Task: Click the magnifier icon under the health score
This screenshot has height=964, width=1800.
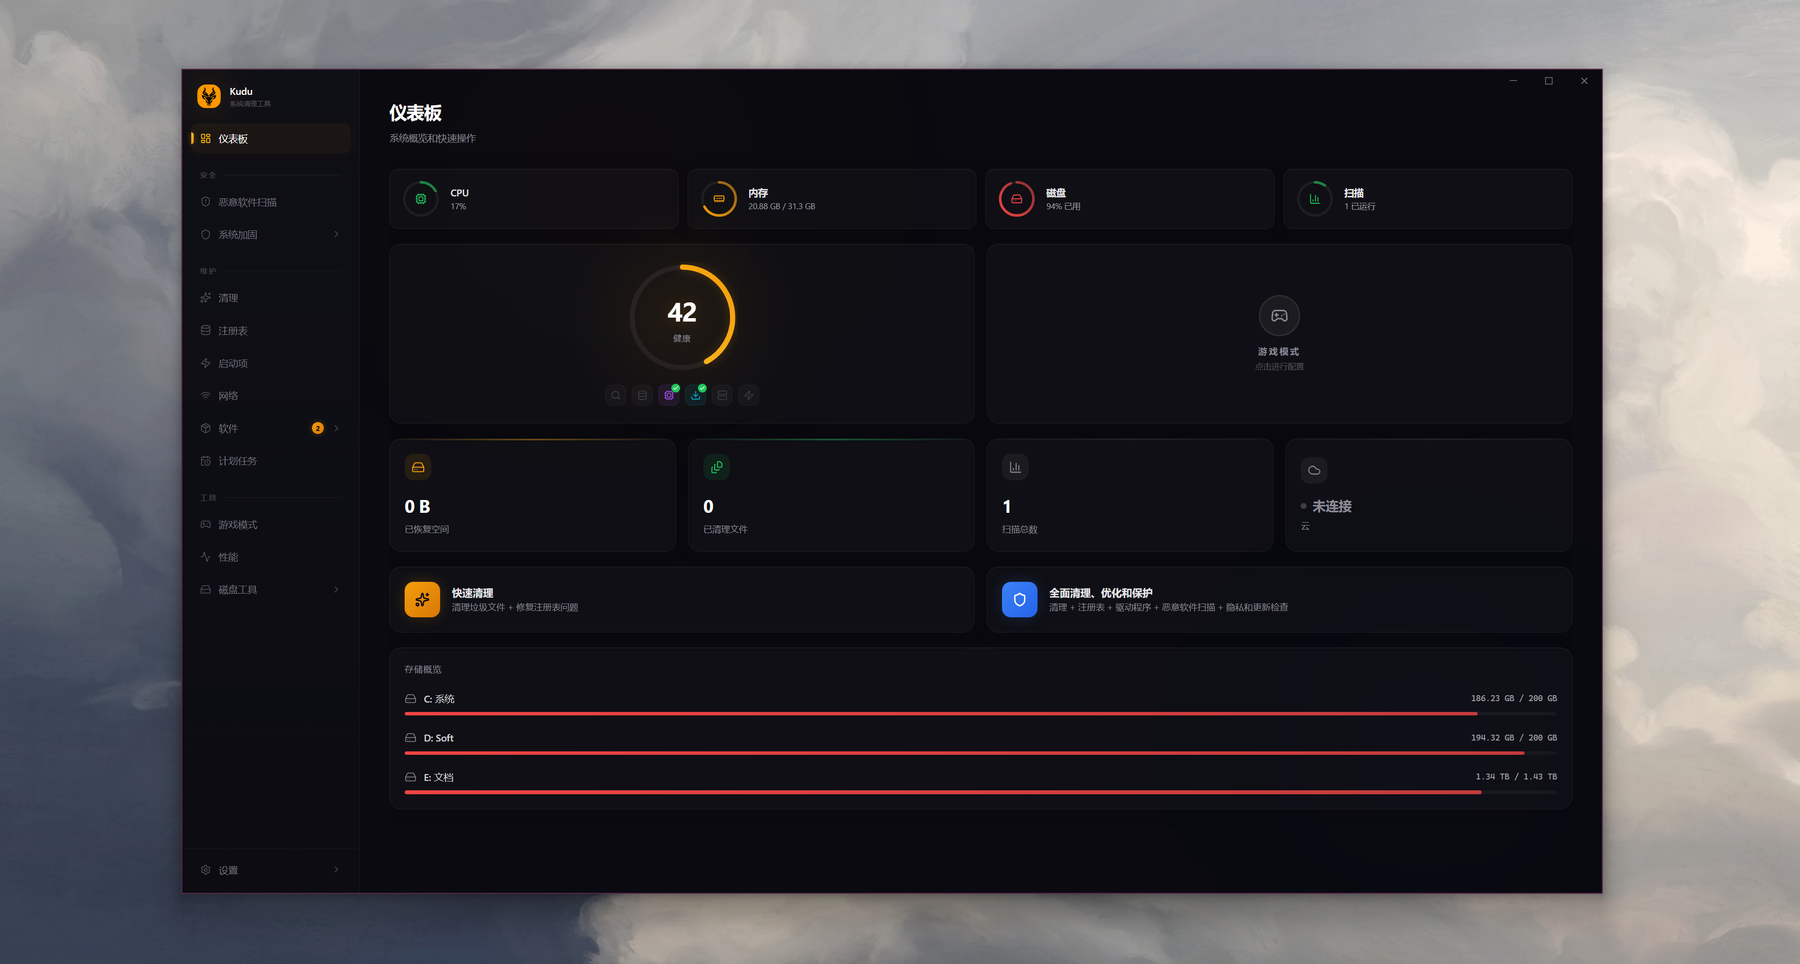Action: 616,395
